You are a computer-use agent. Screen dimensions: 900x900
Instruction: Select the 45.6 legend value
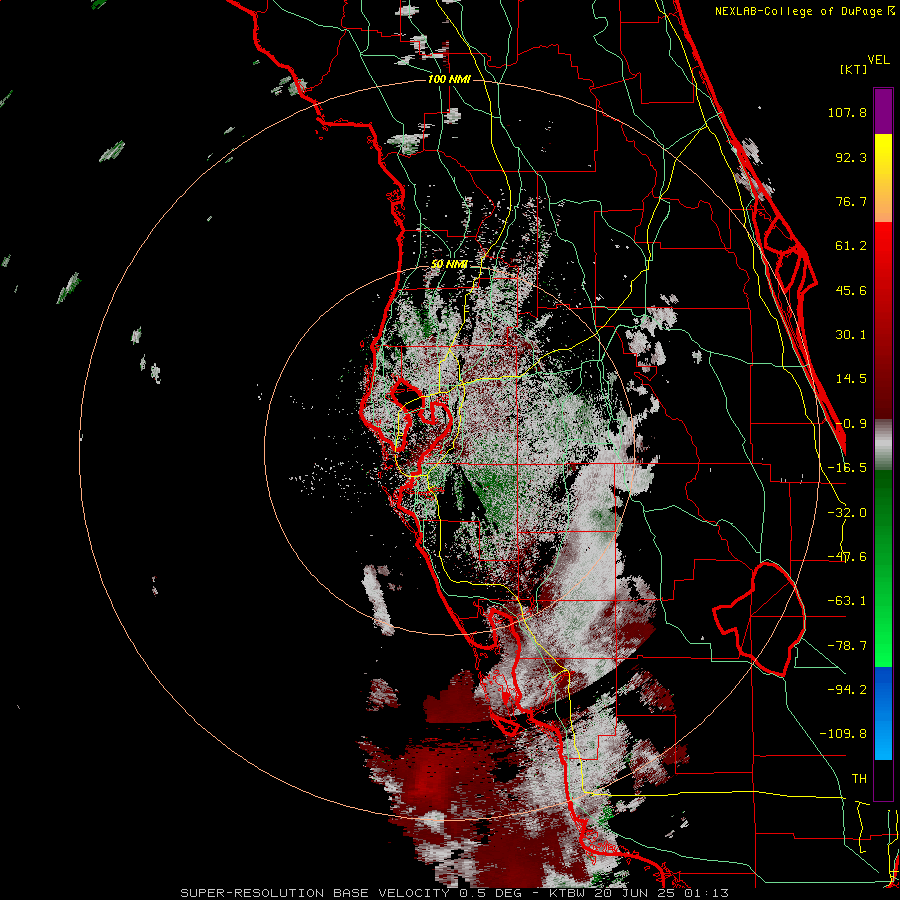(851, 290)
